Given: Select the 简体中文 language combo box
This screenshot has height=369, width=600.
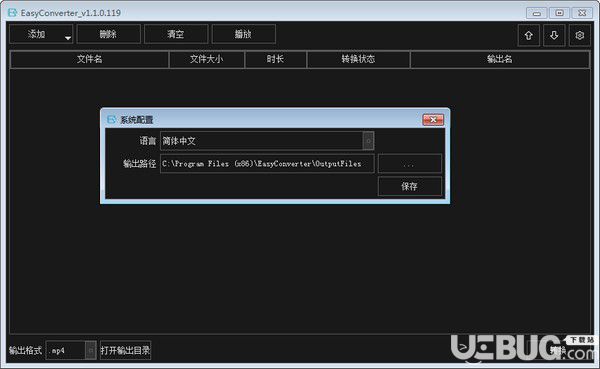Looking at the screenshot, I should [267, 140].
